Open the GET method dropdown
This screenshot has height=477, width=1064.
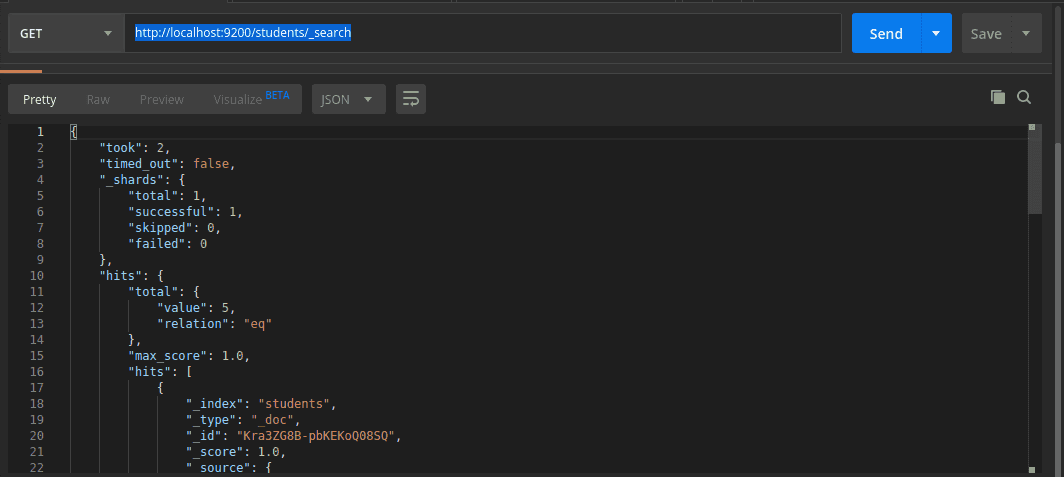click(x=65, y=33)
